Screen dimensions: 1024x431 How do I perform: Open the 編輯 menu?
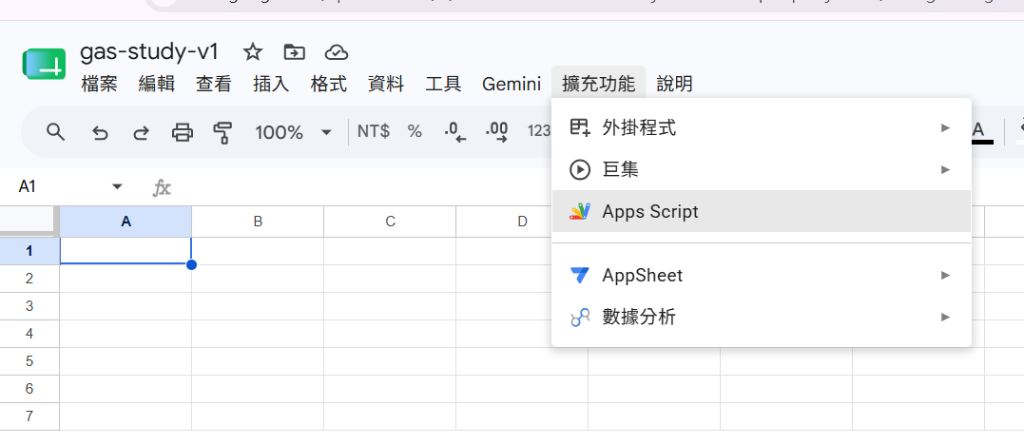coord(157,84)
